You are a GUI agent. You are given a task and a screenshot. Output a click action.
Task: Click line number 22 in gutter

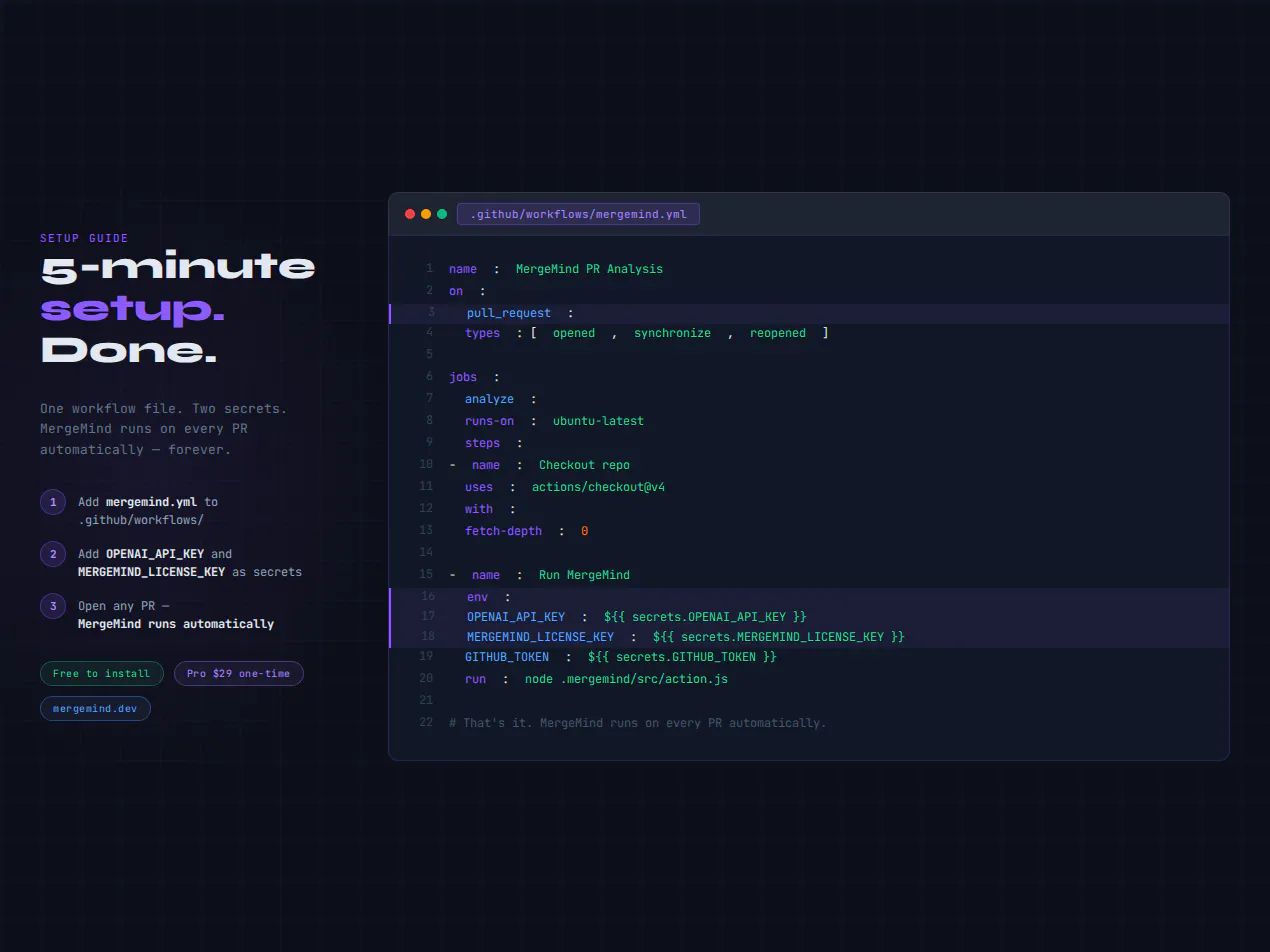click(427, 722)
